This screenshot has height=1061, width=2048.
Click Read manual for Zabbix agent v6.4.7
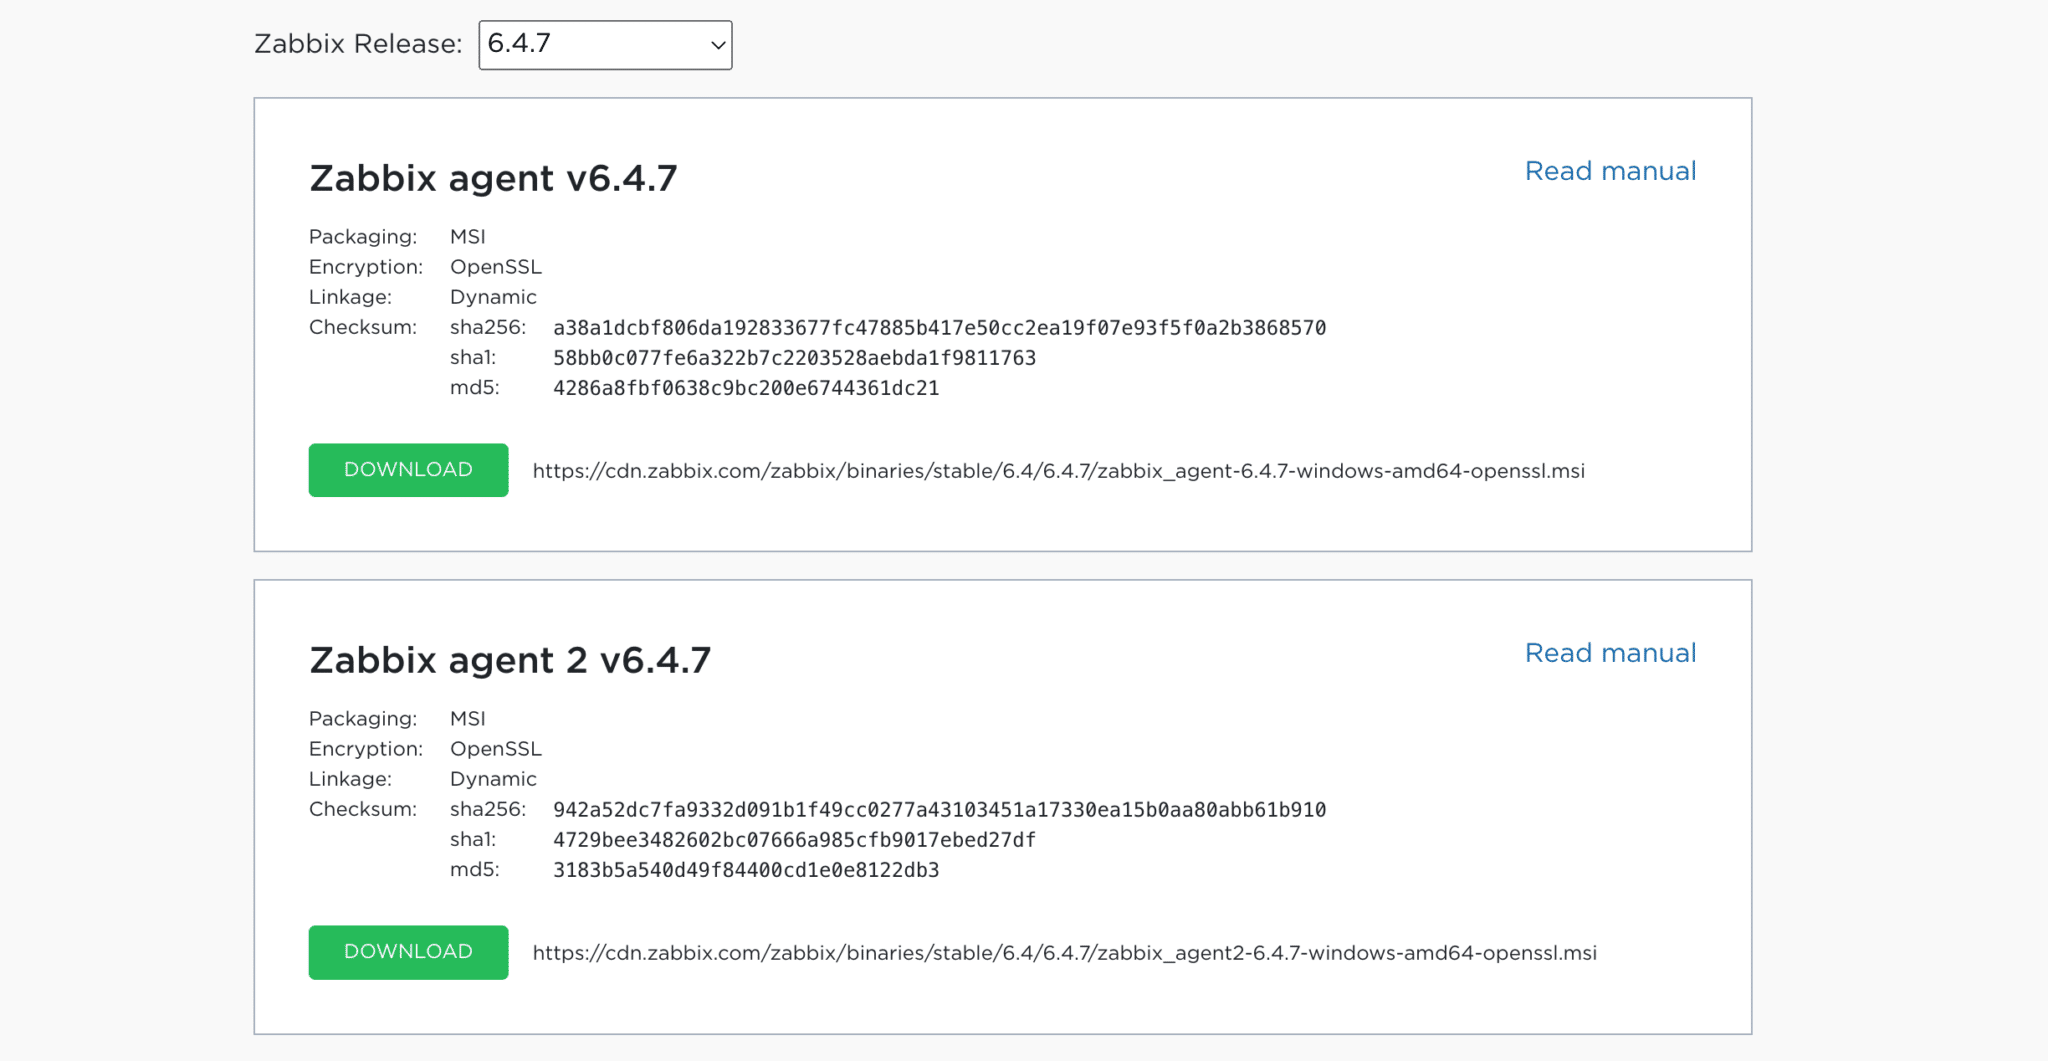tap(1609, 171)
